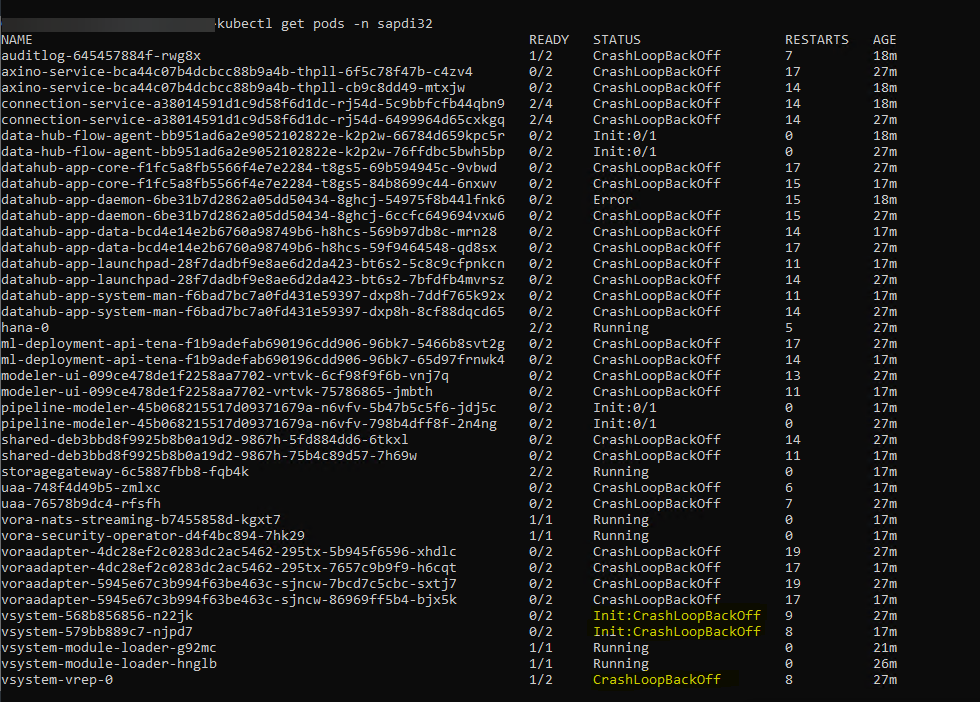
Task: Click pod name vsystem-module-loader-g92mc
Action: point(109,648)
